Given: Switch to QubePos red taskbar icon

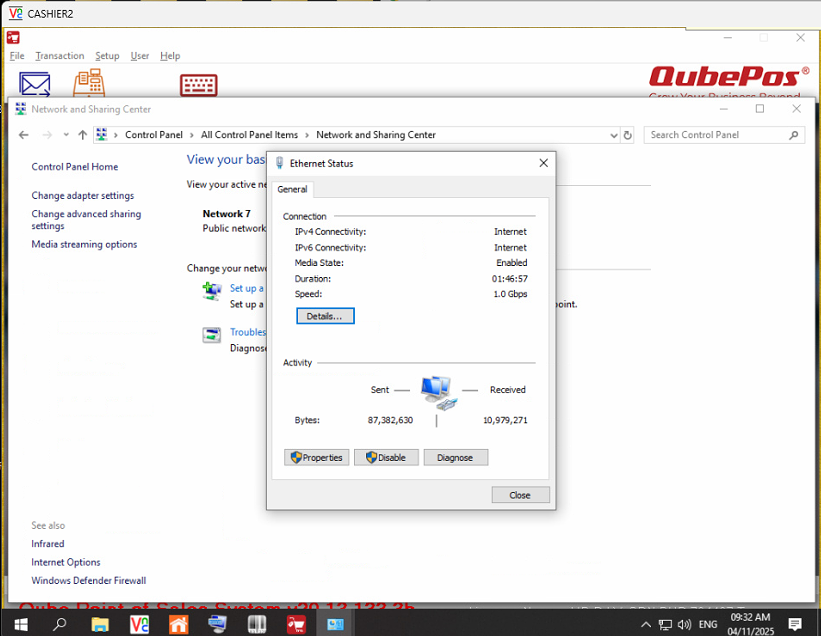Looking at the screenshot, I should [x=296, y=624].
